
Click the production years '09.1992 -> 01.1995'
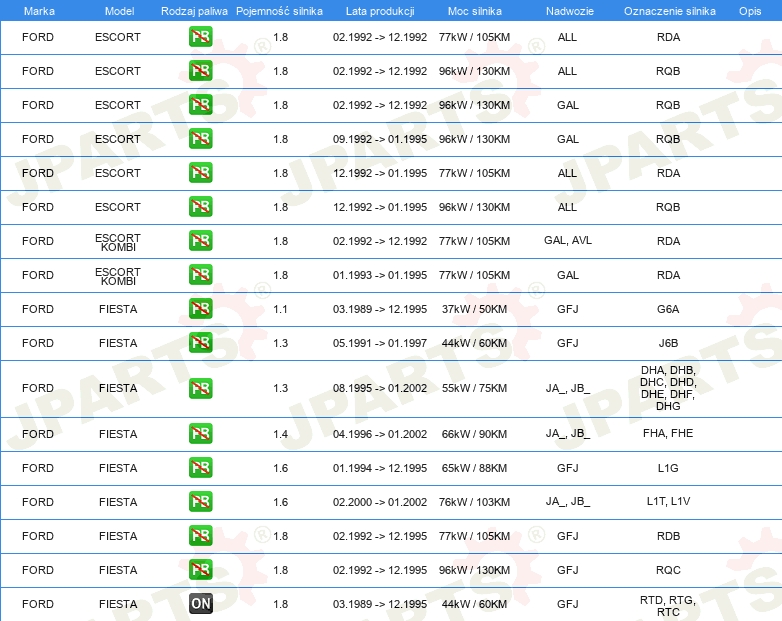(x=380, y=139)
